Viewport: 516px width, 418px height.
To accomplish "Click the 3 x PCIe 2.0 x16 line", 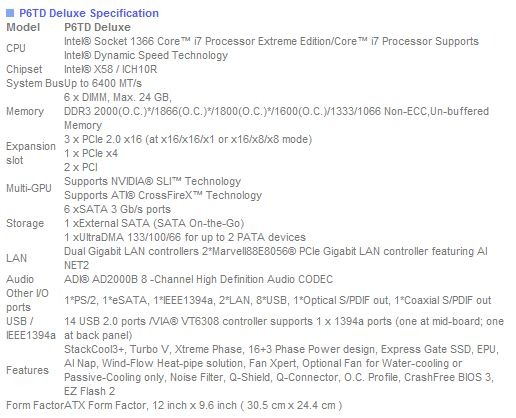I will tap(188, 139).
